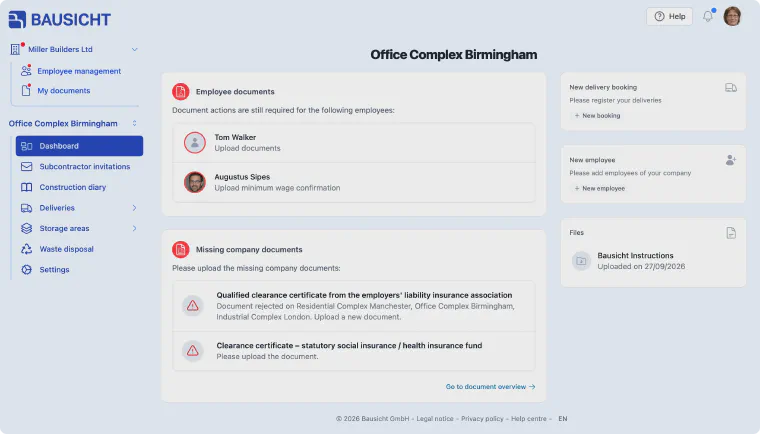
Task: Click the Settings gear icon
Action: [x=26, y=270]
